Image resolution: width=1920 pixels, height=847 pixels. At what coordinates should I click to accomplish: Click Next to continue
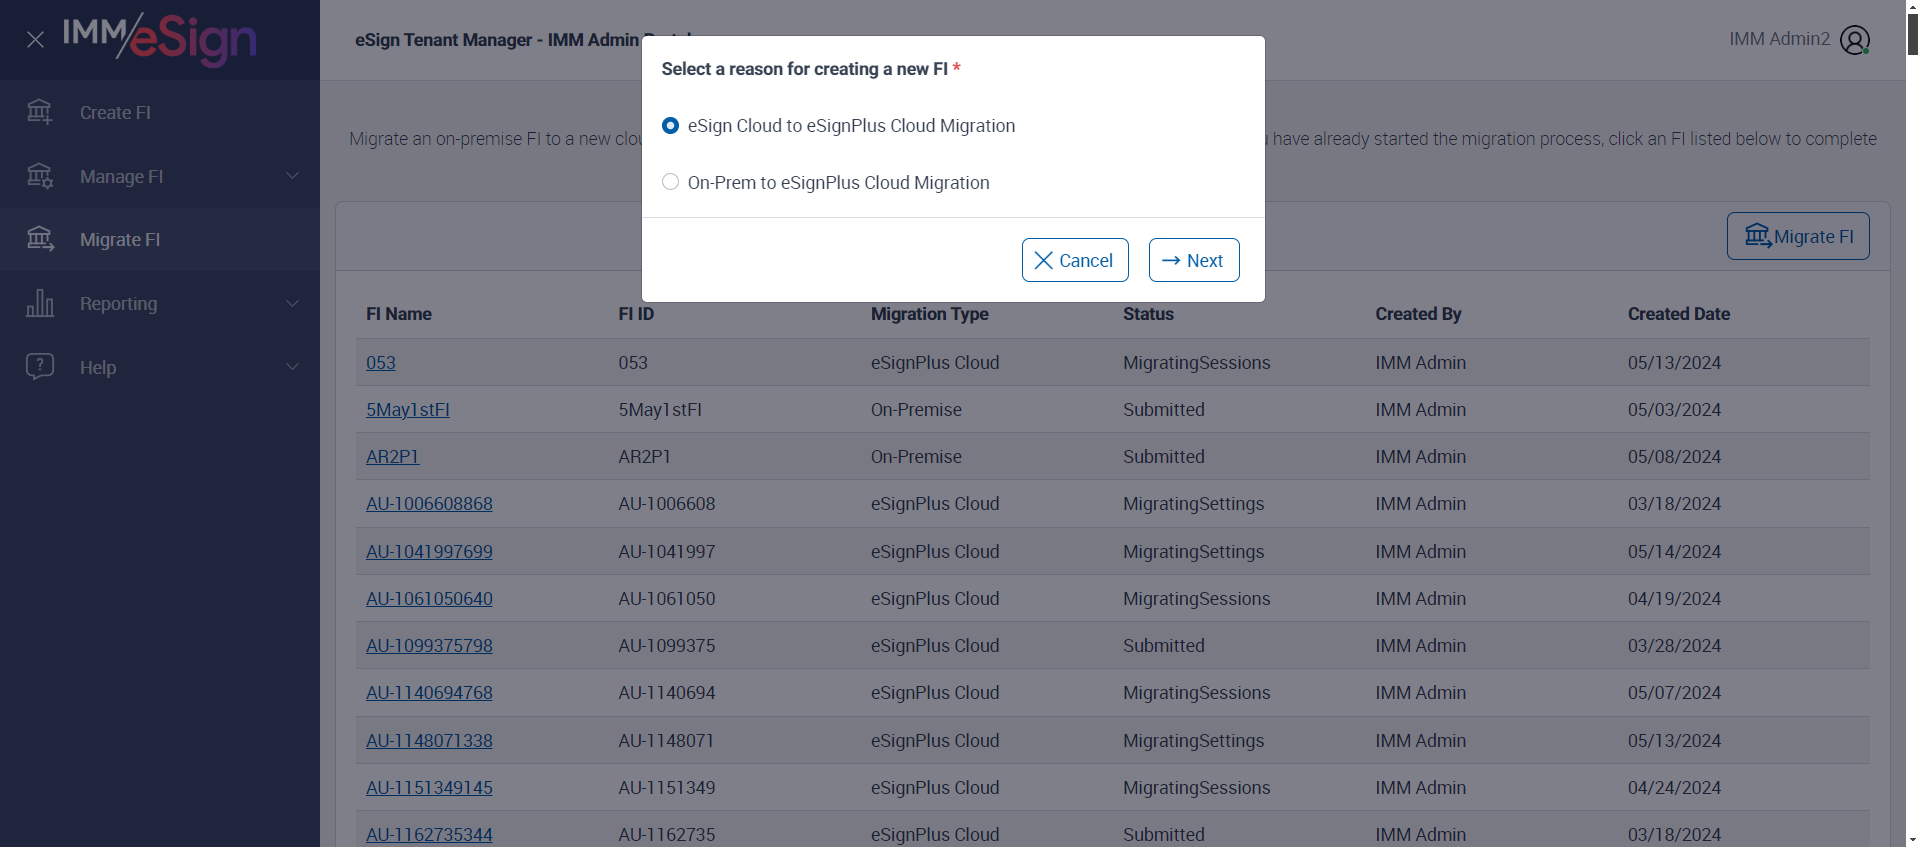pyautogui.click(x=1193, y=260)
